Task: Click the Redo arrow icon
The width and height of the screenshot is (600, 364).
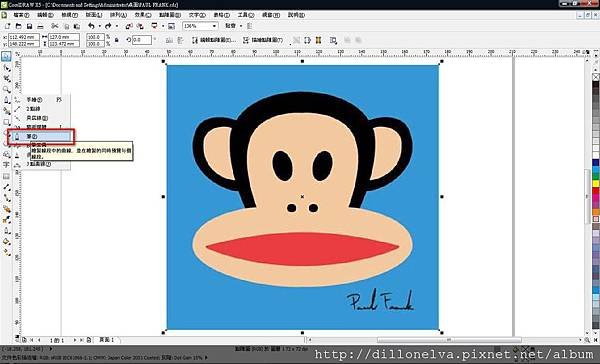Action: tap(108, 26)
